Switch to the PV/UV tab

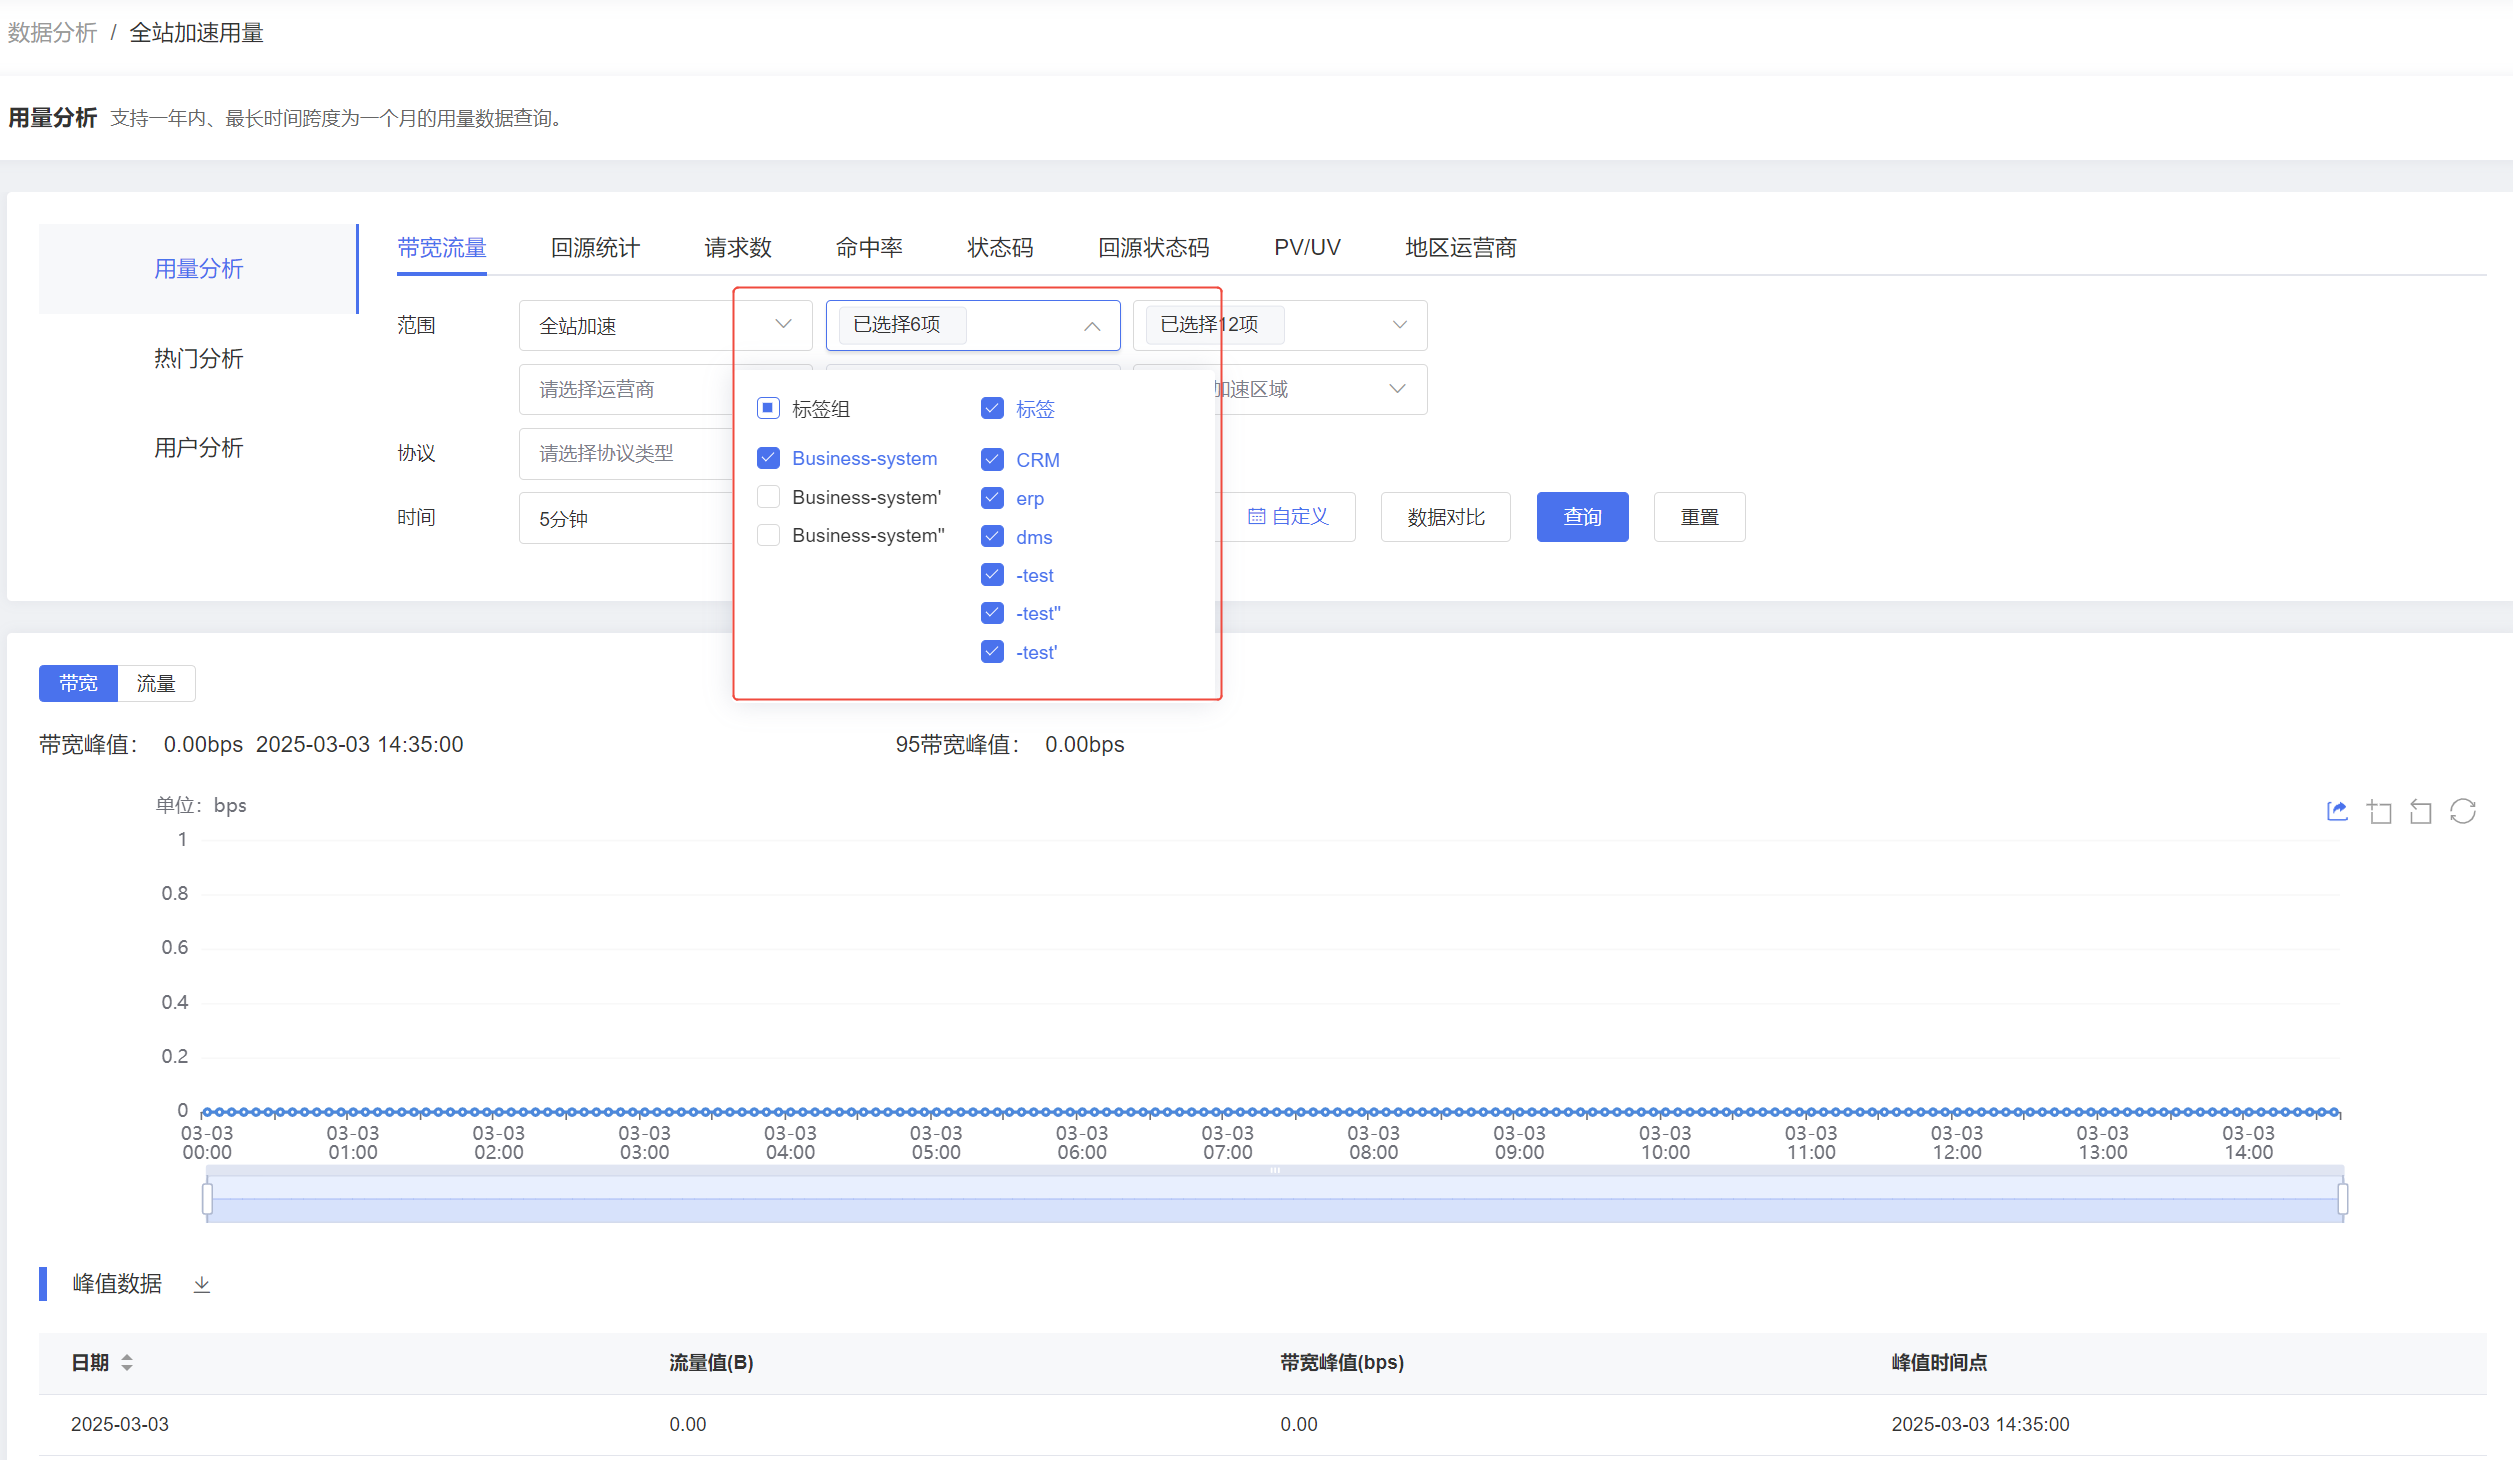[1307, 247]
